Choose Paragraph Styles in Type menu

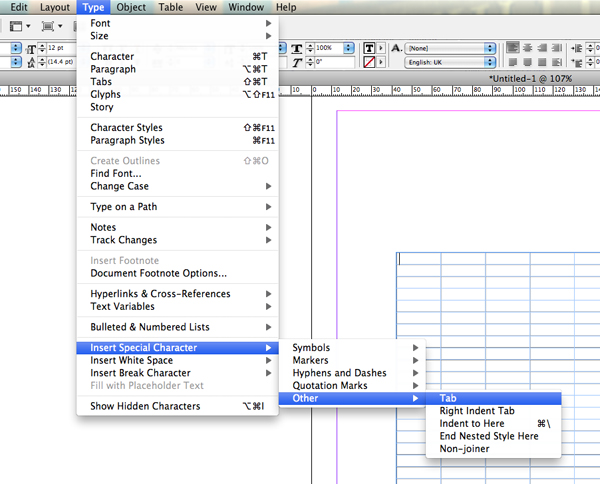point(178,140)
